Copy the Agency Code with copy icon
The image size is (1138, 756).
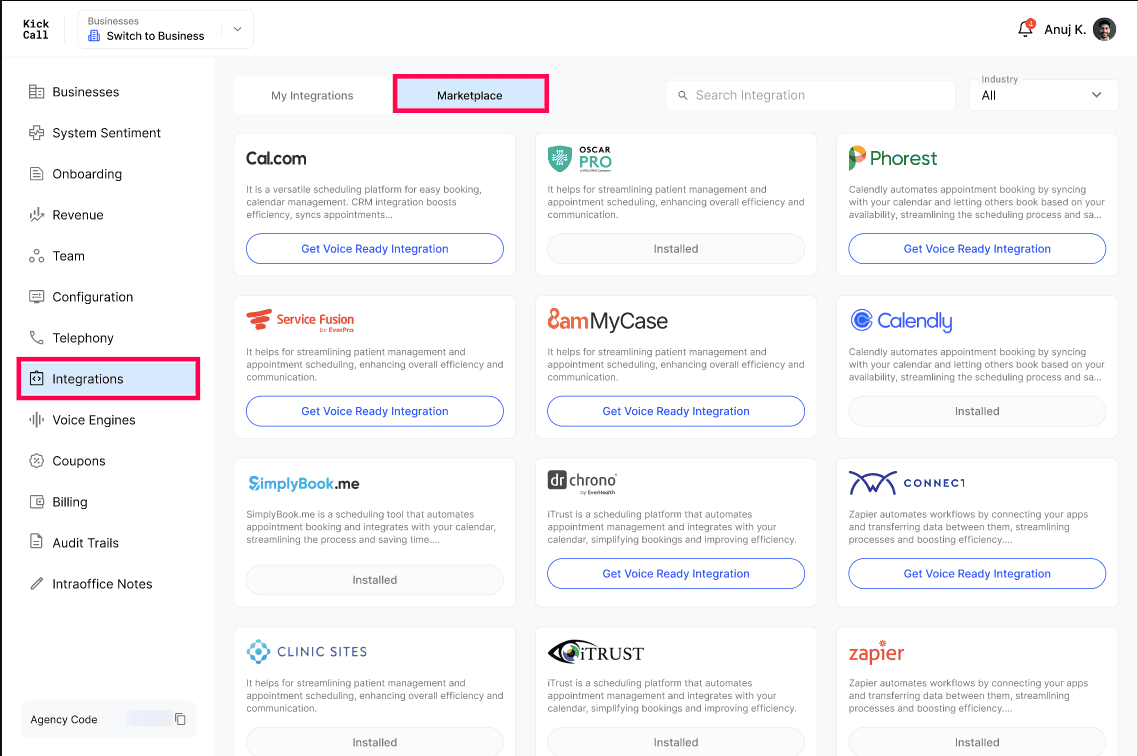pos(180,719)
